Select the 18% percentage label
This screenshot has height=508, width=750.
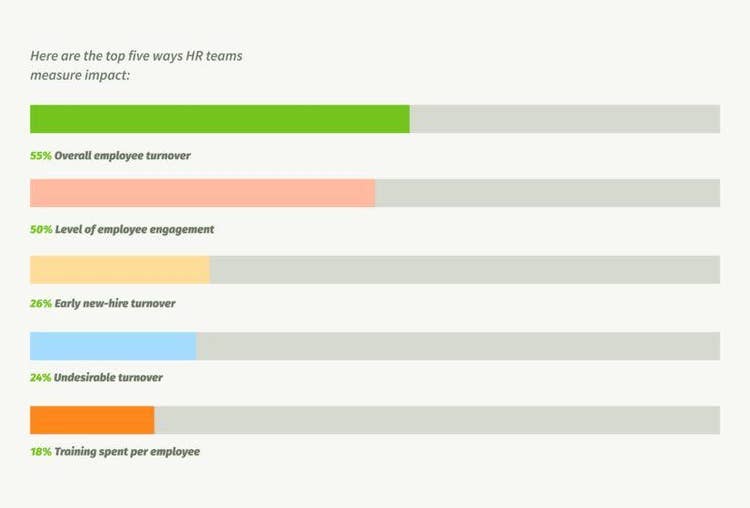coord(41,452)
